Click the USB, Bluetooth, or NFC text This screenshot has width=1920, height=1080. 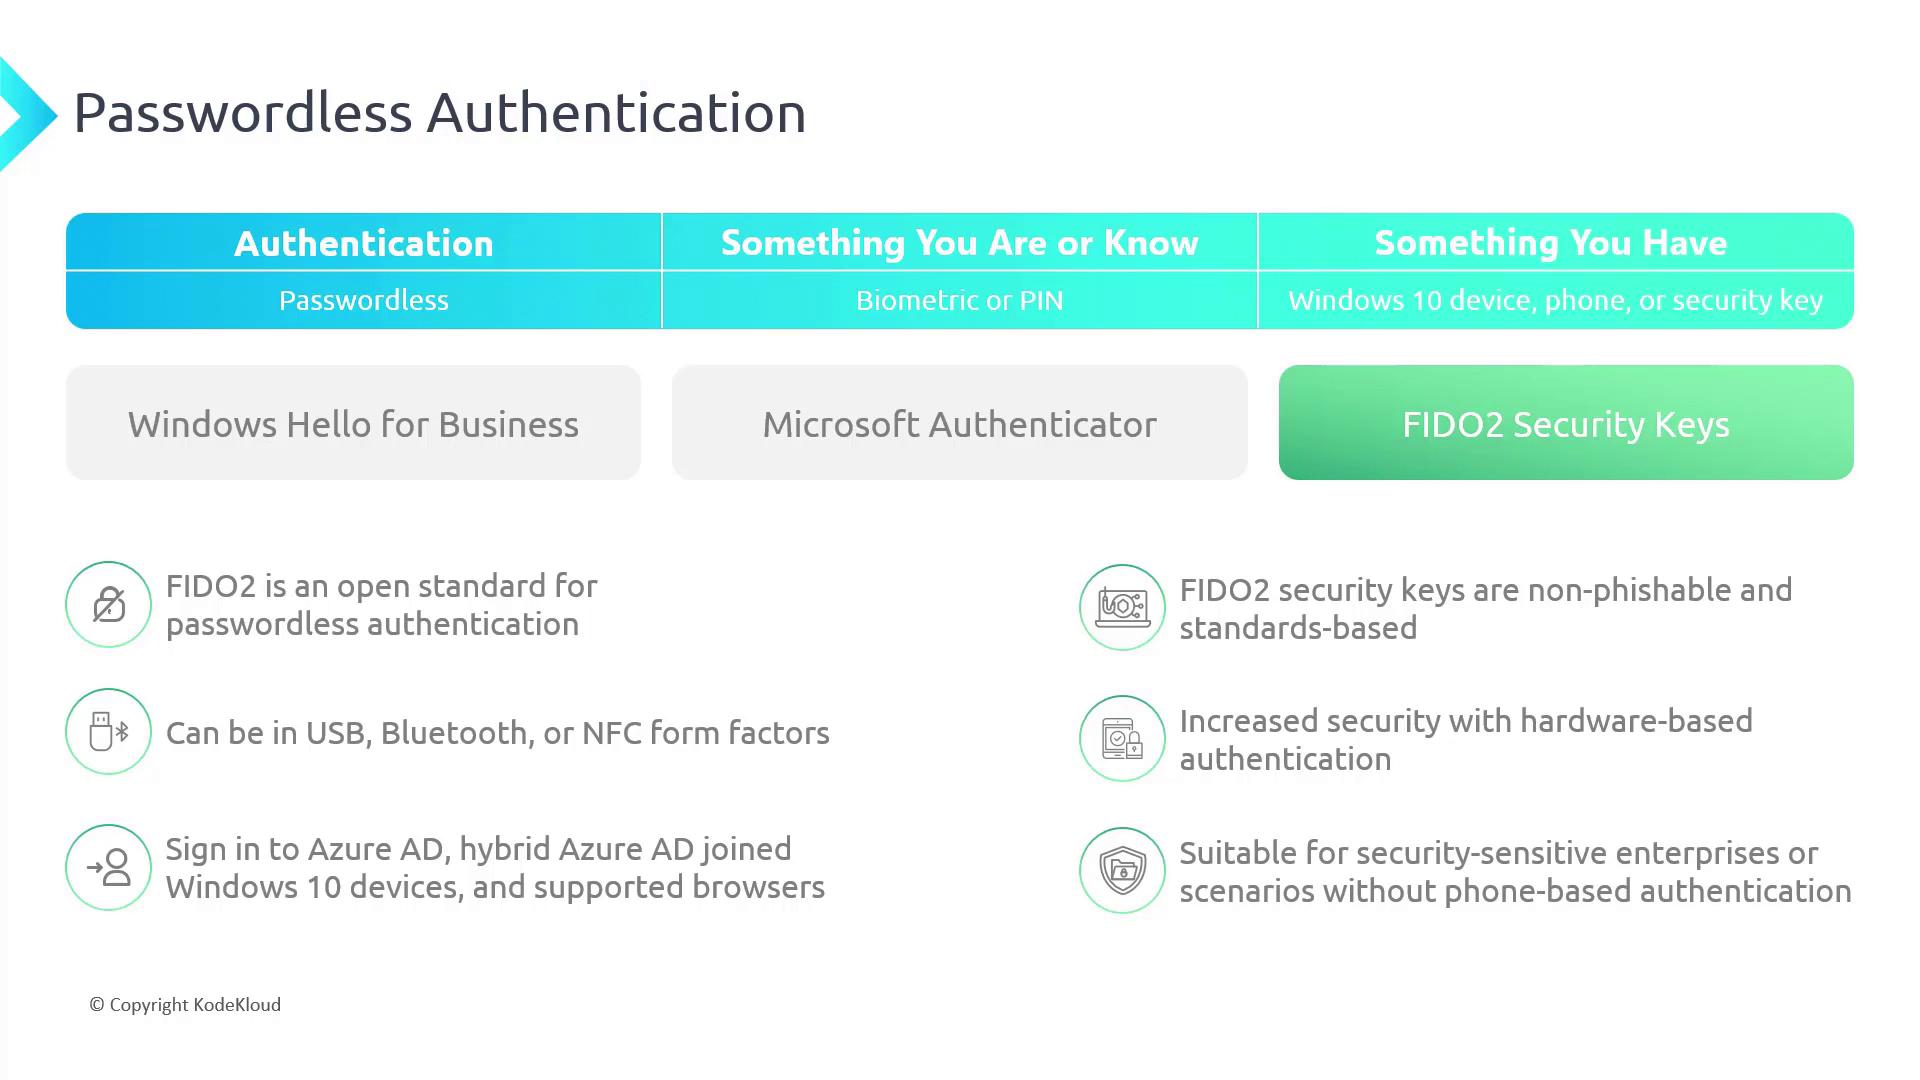497,733
